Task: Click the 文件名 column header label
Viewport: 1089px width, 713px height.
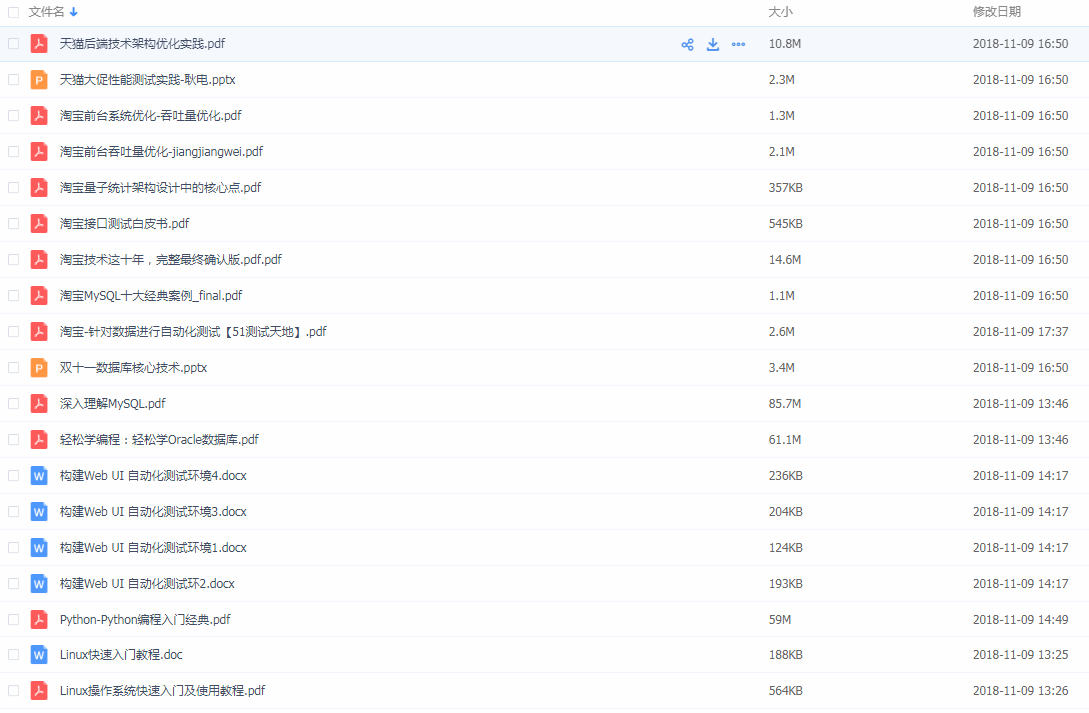Action: click(46, 12)
